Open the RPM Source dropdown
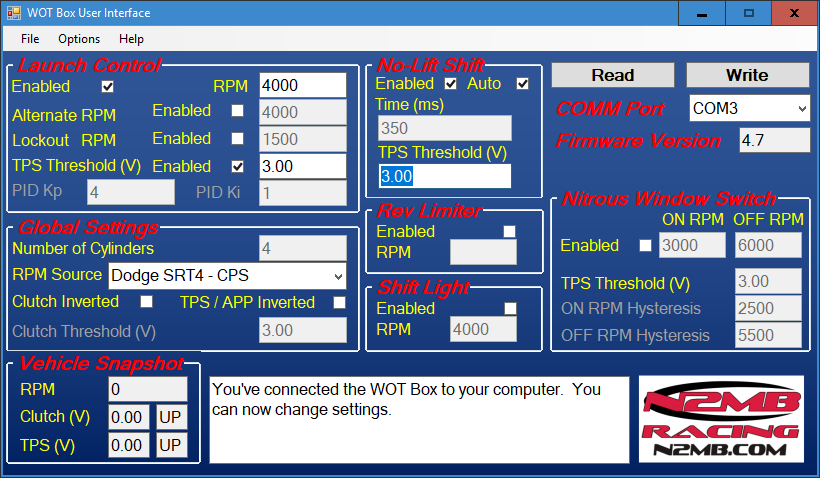The height and width of the screenshot is (478, 820). (226, 275)
